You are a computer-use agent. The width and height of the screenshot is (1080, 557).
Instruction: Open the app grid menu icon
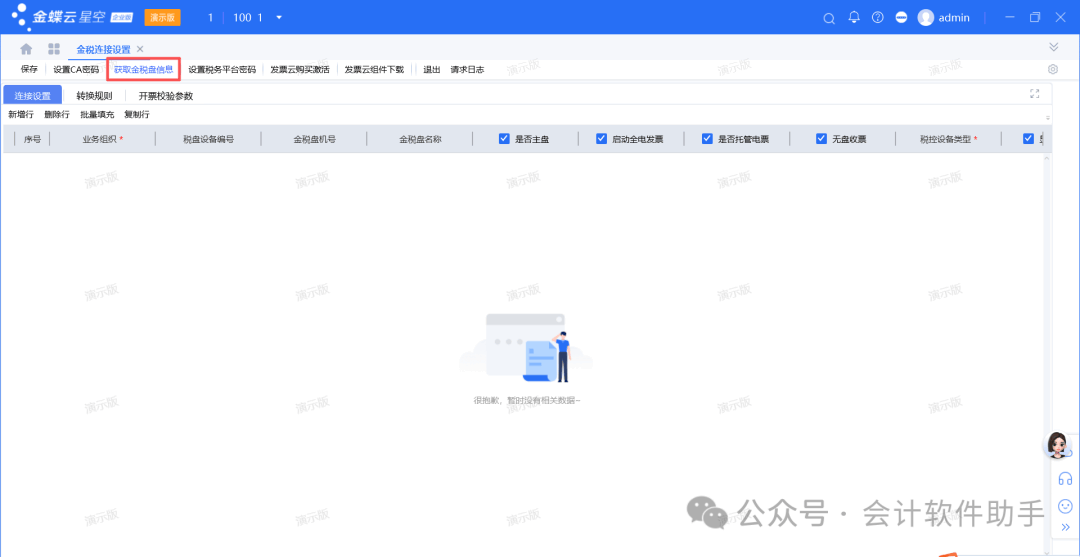click(x=54, y=49)
